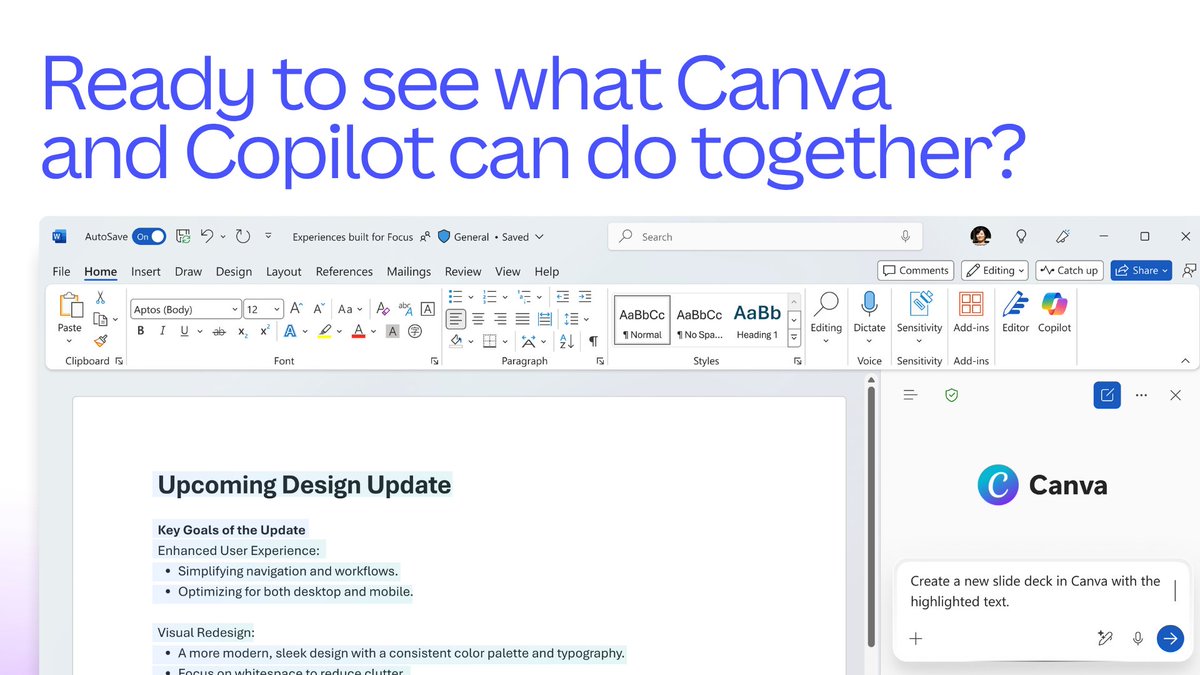Start new chat in Canva pane
The height and width of the screenshot is (675, 1200).
(x=1107, y=395)
